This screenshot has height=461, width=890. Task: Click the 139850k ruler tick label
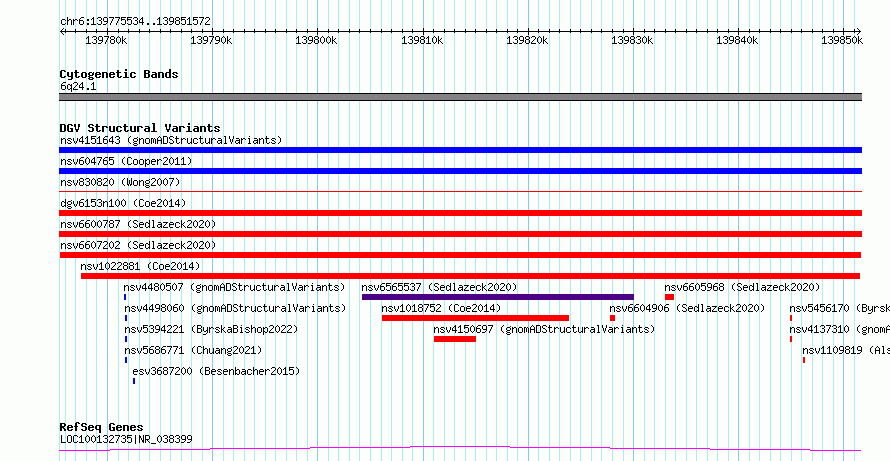pos(843,40)
